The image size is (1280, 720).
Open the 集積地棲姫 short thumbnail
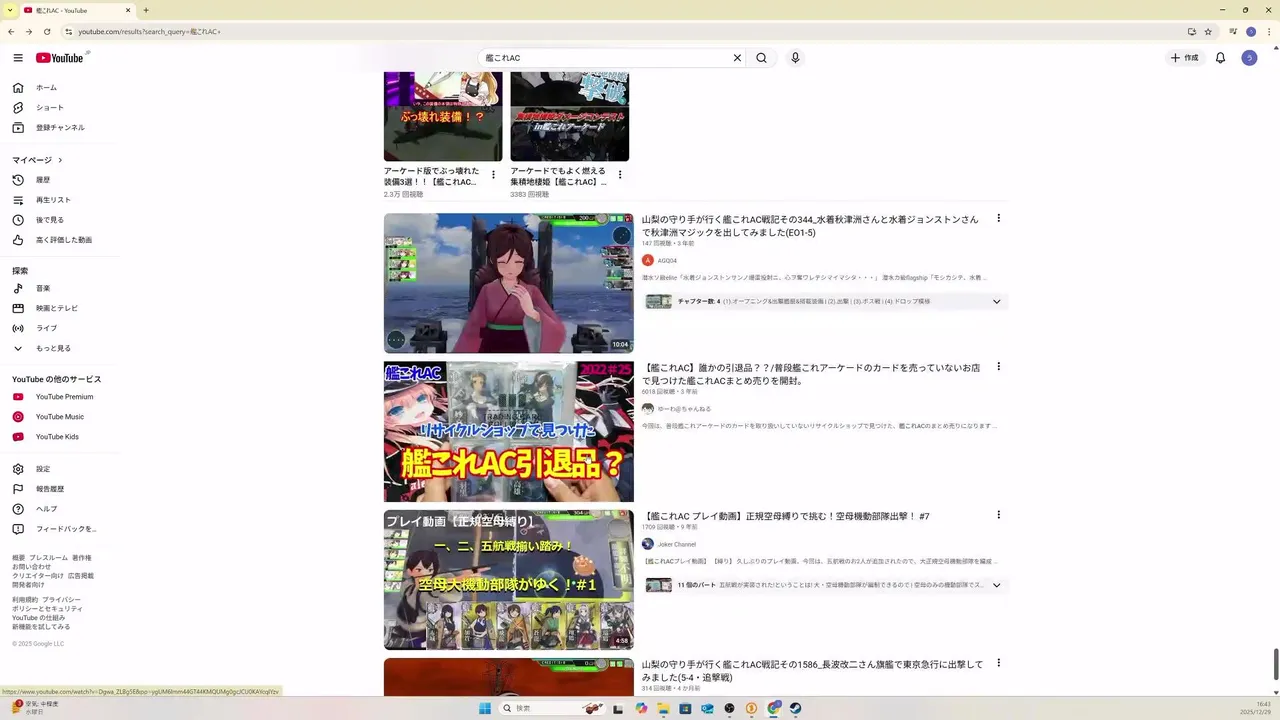coord(570,116)
